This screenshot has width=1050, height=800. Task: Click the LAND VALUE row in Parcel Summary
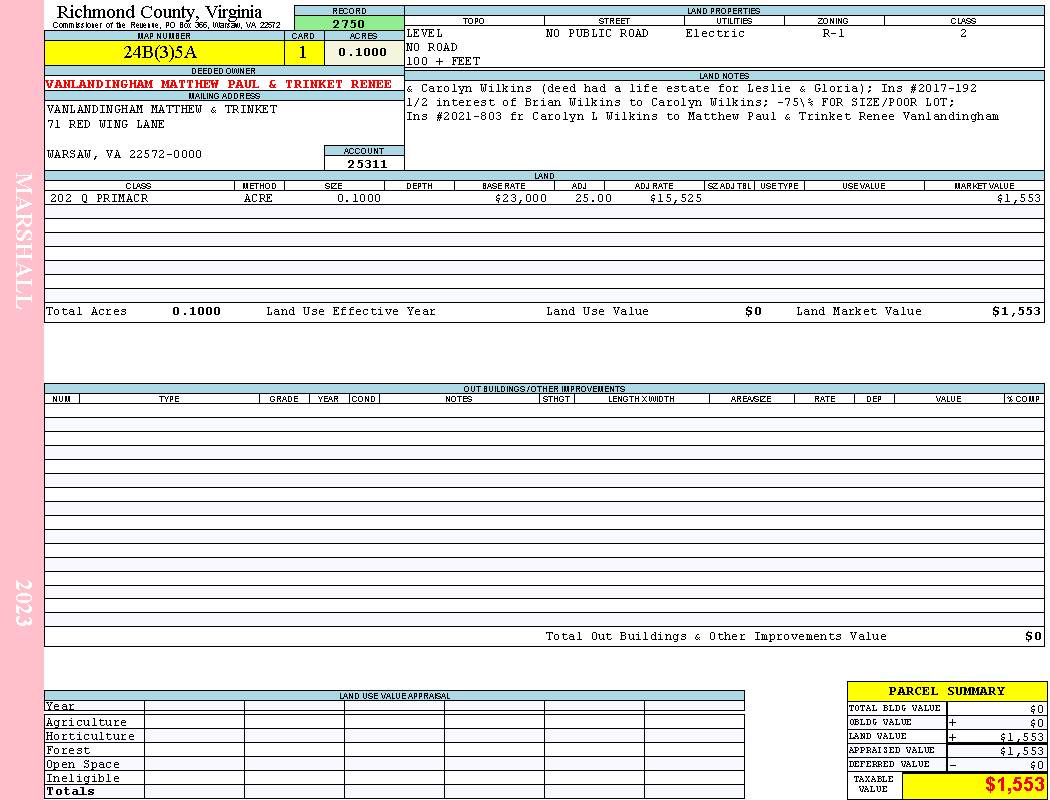pyautogui.click(x=946, y=736)
